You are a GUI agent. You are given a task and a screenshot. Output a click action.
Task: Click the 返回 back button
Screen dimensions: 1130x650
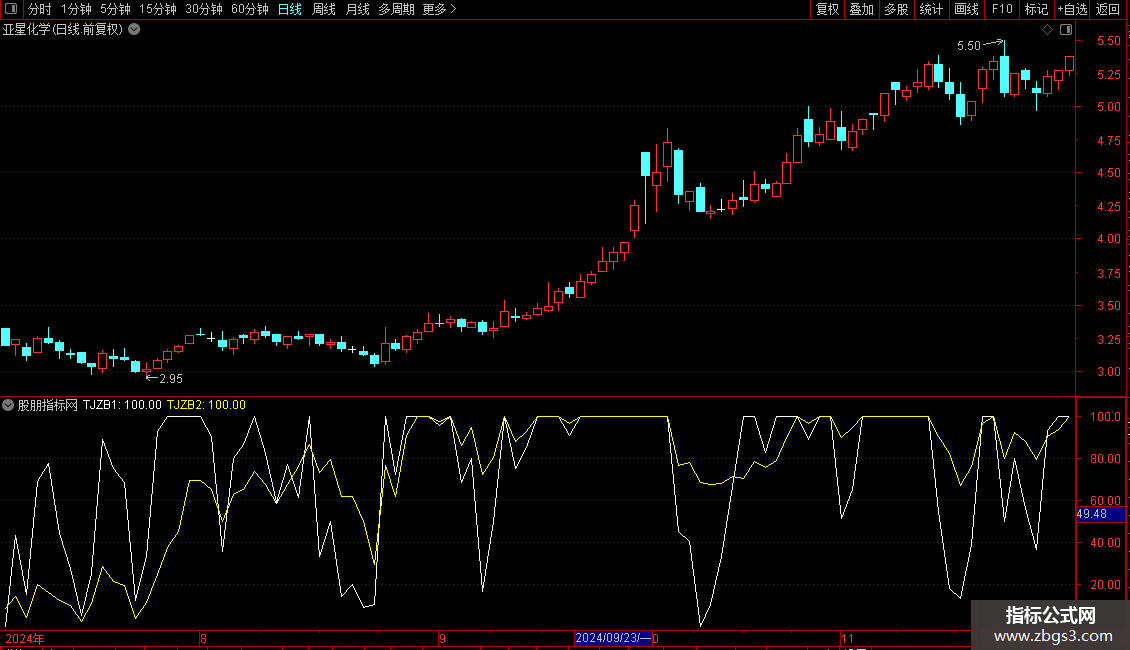point(1108,9)
